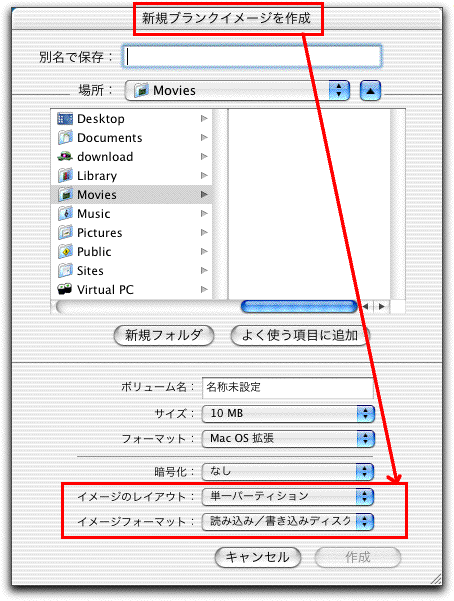The width and height of the screenshot is (454, 601).
Task: Select the Virtual PC sushi icon
Action: (65, 289)
